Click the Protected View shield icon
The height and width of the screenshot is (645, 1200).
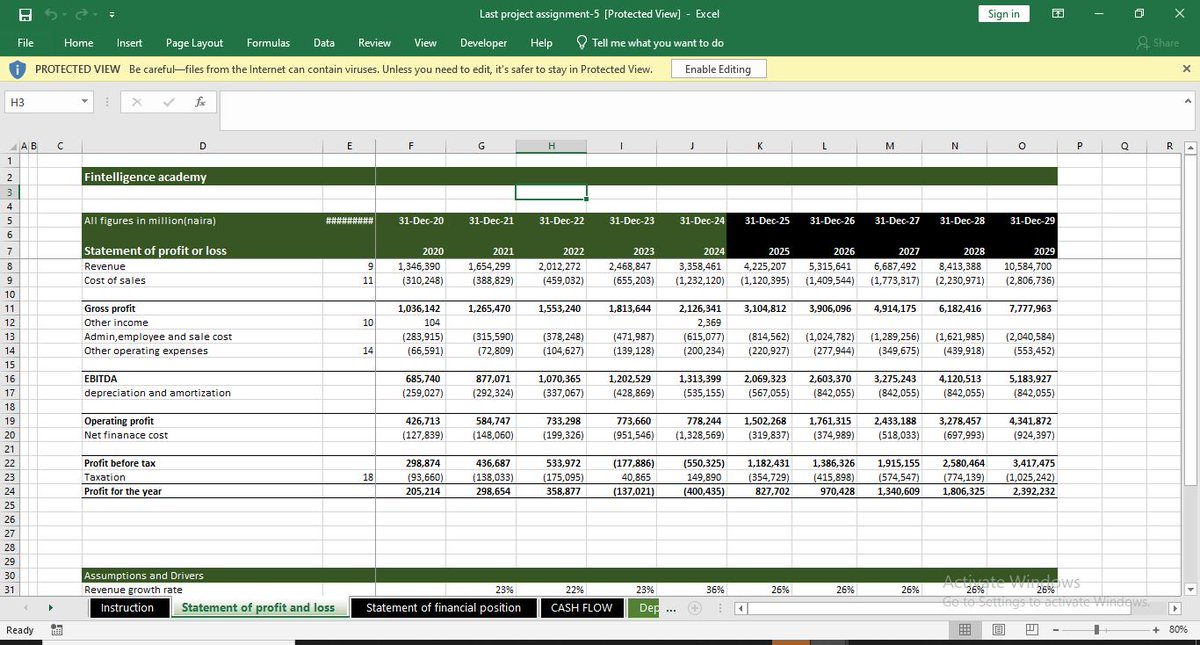[x=17, y=69]
